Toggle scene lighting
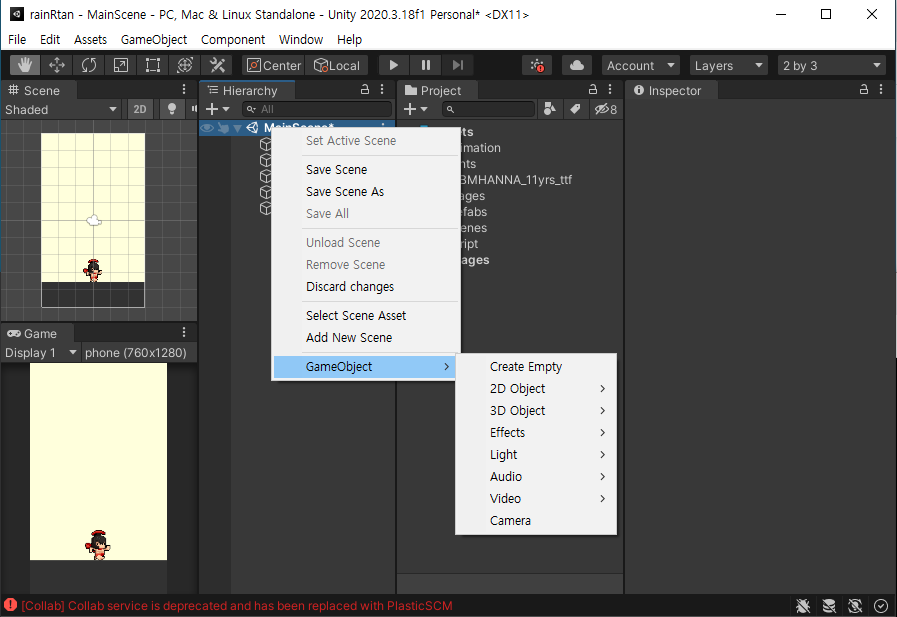 172,109
